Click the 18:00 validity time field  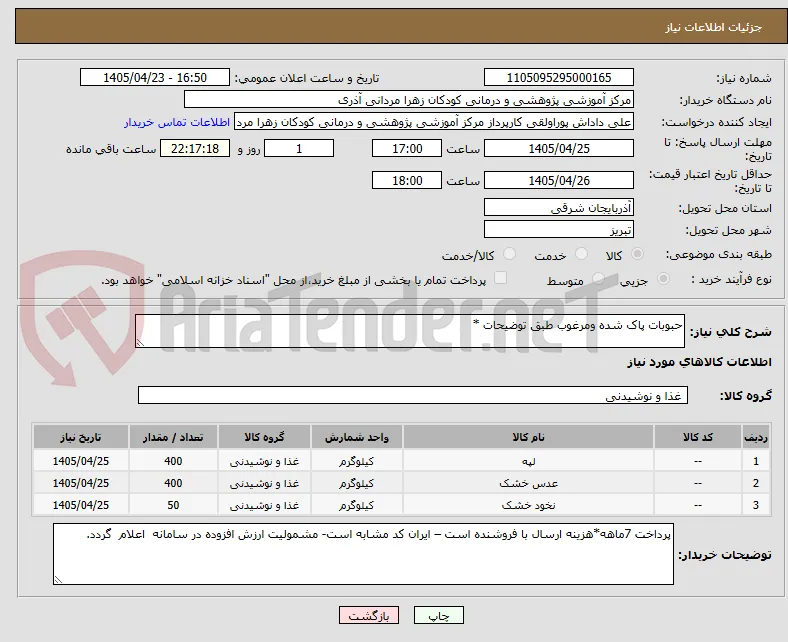tap(407, 180)
